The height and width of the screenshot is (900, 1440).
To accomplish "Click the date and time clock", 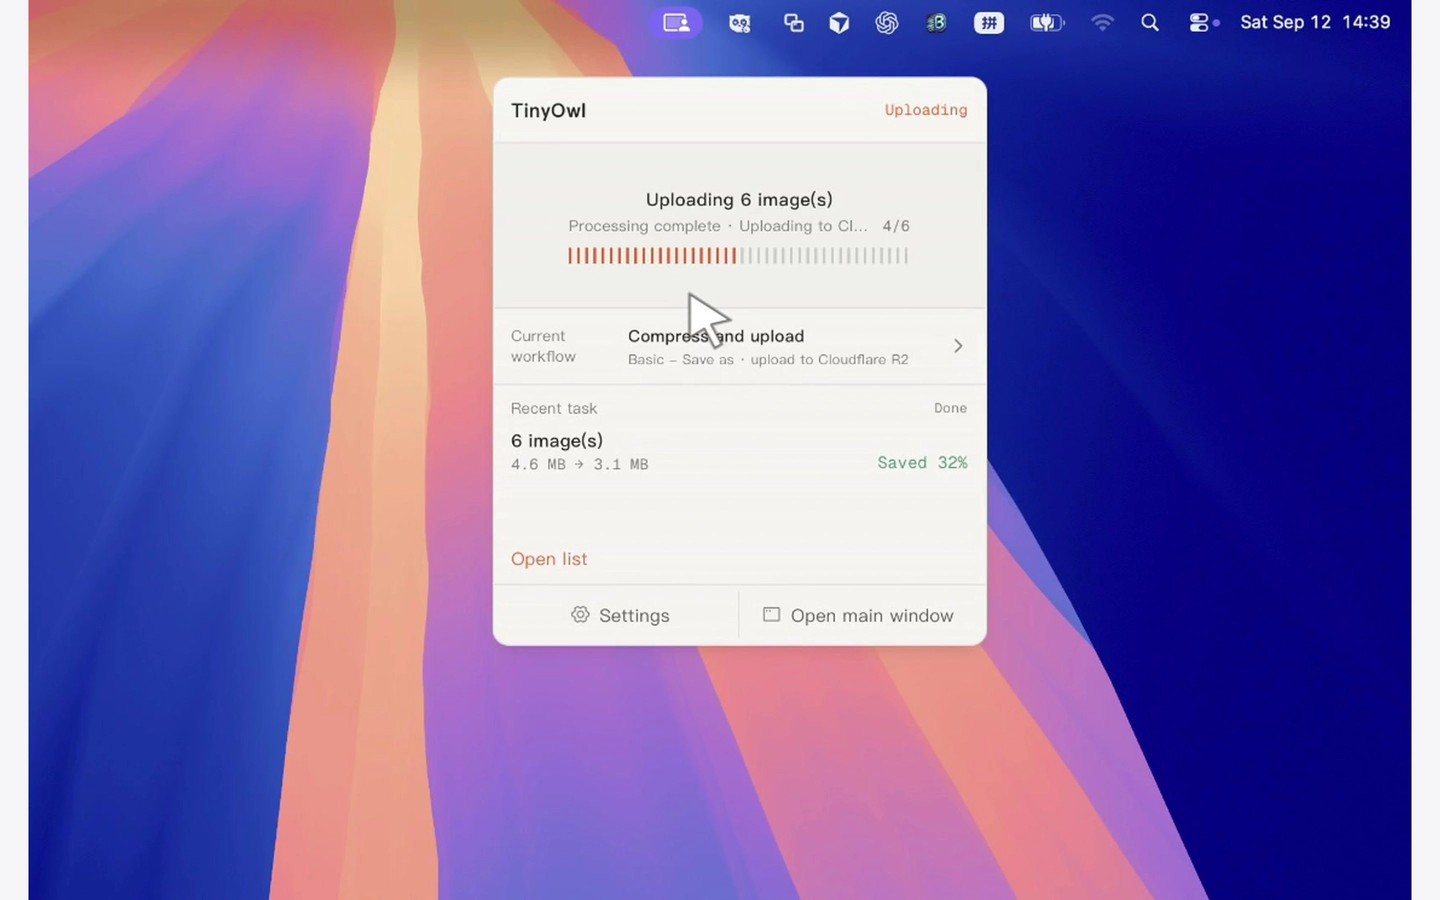I will pos(1315,22).
